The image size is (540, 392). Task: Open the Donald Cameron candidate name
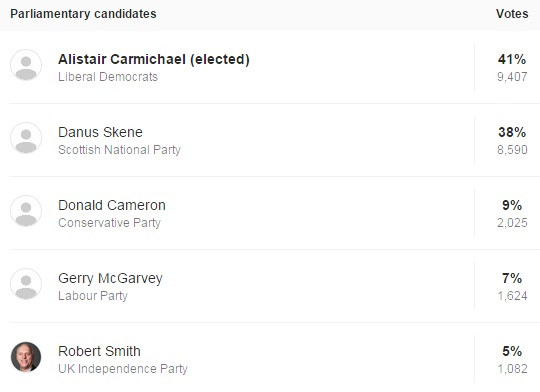[112, 205]
